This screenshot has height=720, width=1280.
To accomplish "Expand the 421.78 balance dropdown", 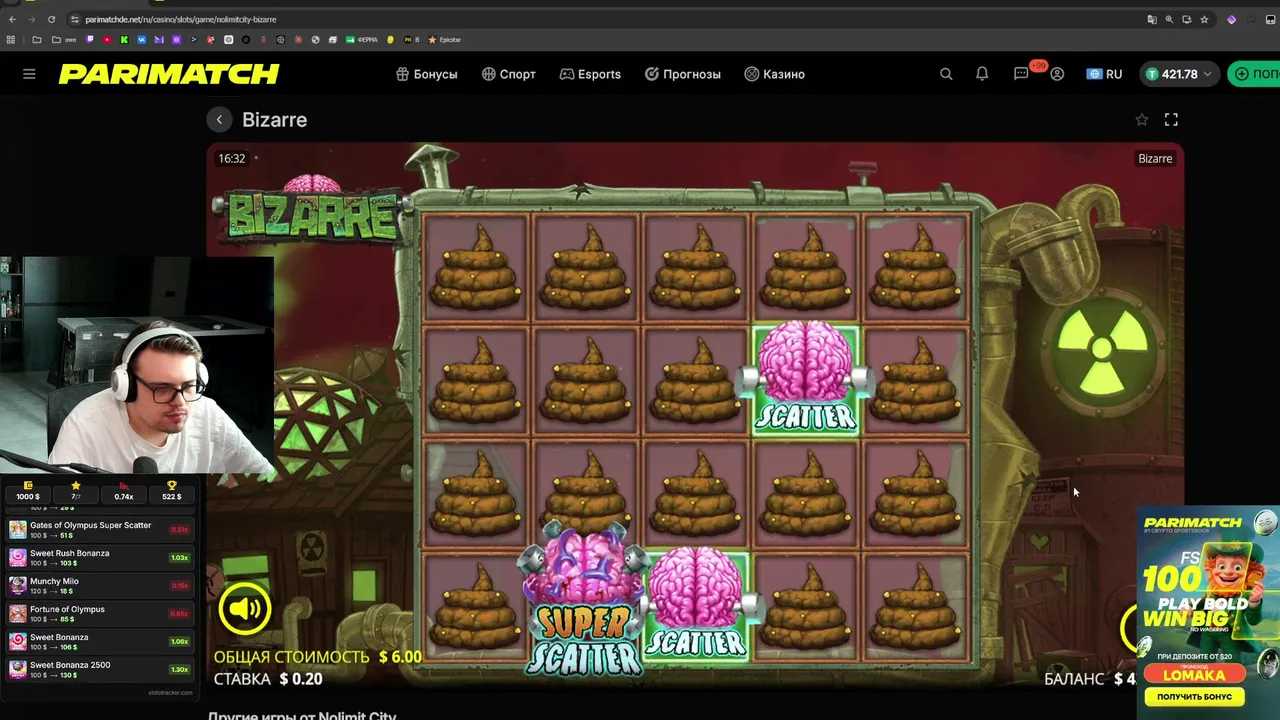I will coord(1178,74).
